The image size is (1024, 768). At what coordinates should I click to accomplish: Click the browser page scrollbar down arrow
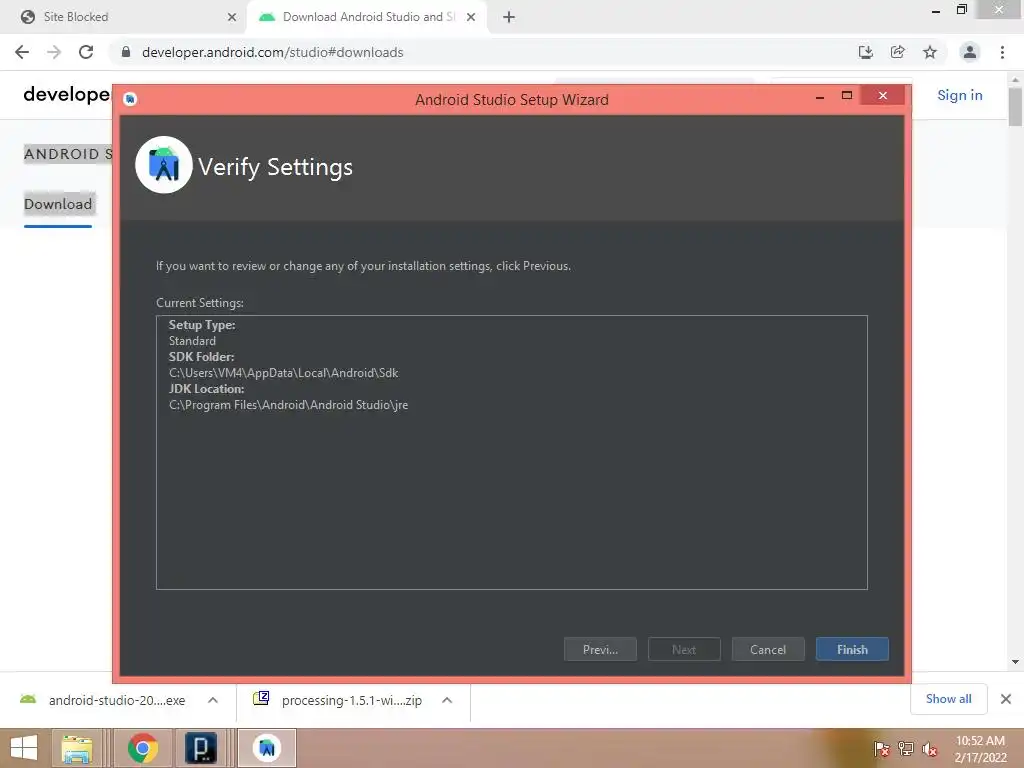pyautogui.click(x=1015, y=662)
